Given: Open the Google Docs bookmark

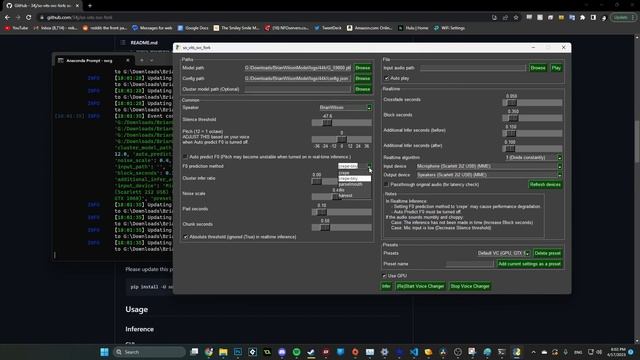Looking at the screenshot, I should [x=193, y=28].
